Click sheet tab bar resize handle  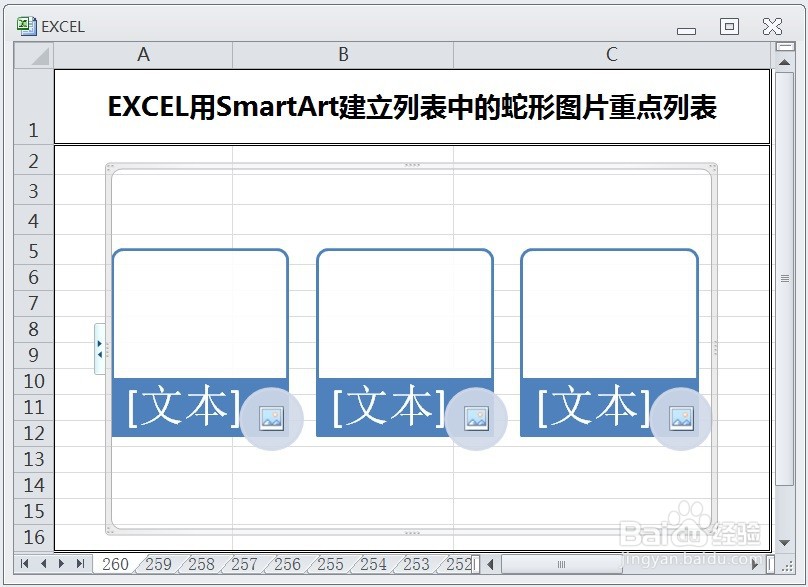tap(476, 564)
